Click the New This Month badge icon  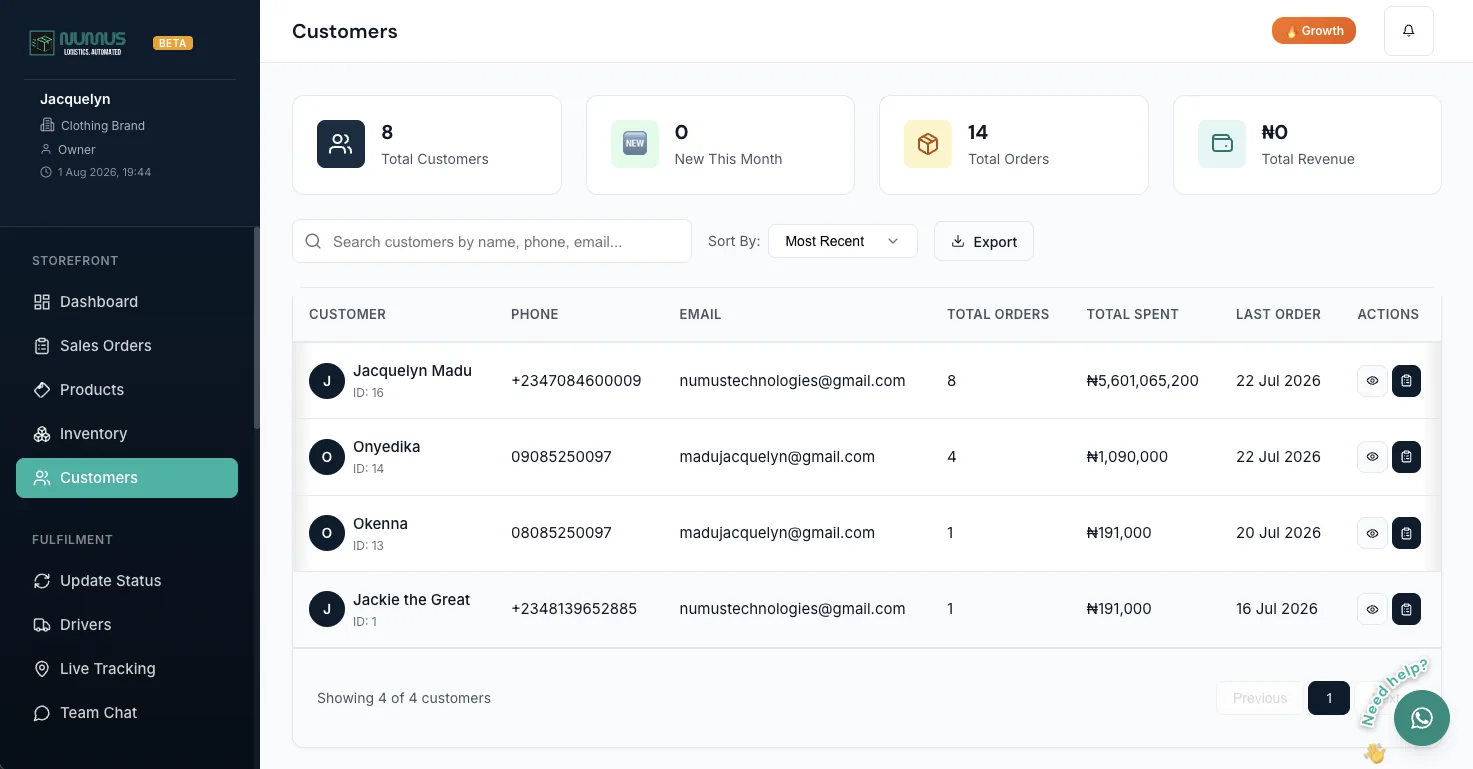[x=635, y=144]
